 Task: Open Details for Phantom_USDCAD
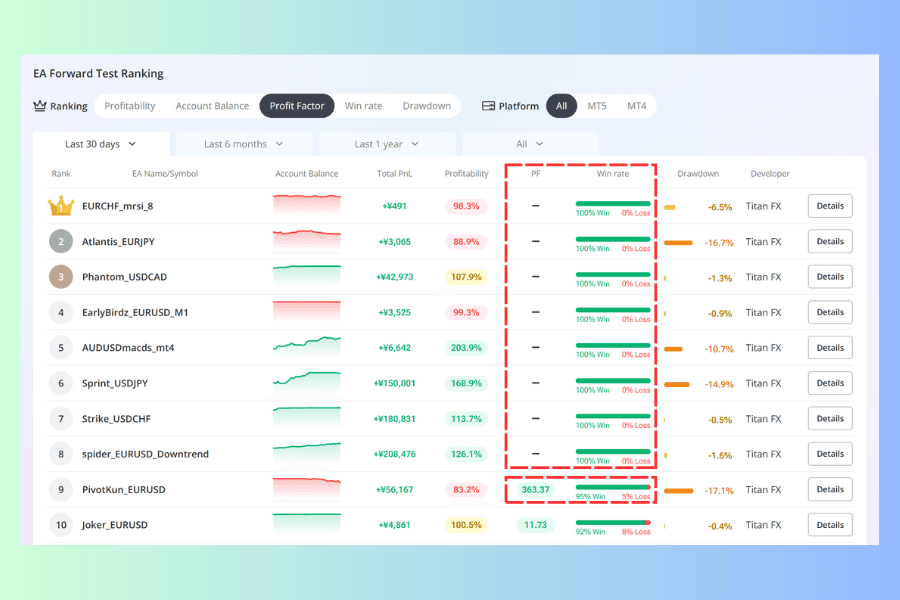pyautogui.click(x=830, y=277)
